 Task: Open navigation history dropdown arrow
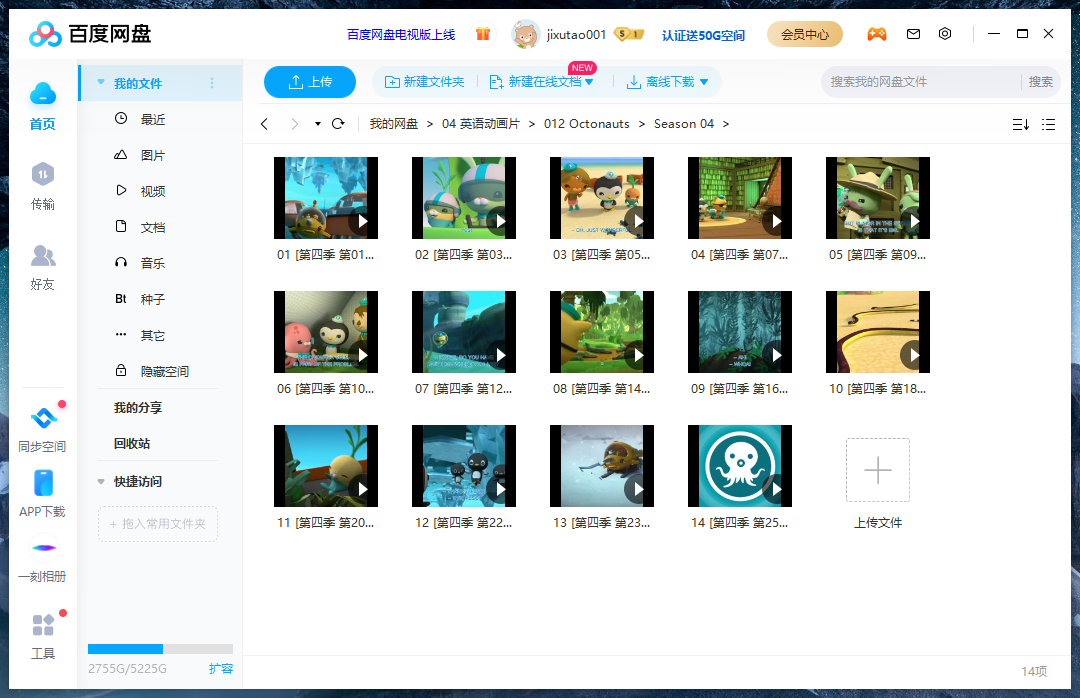click(318, 124)
